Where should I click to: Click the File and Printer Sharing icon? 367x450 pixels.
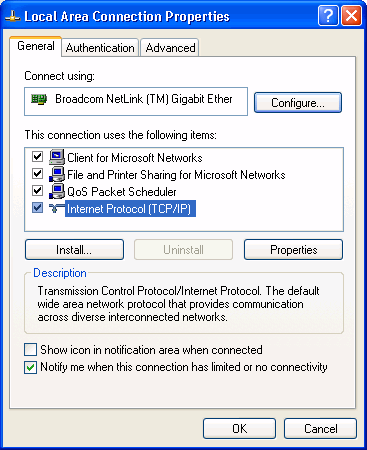click(57, 174)
